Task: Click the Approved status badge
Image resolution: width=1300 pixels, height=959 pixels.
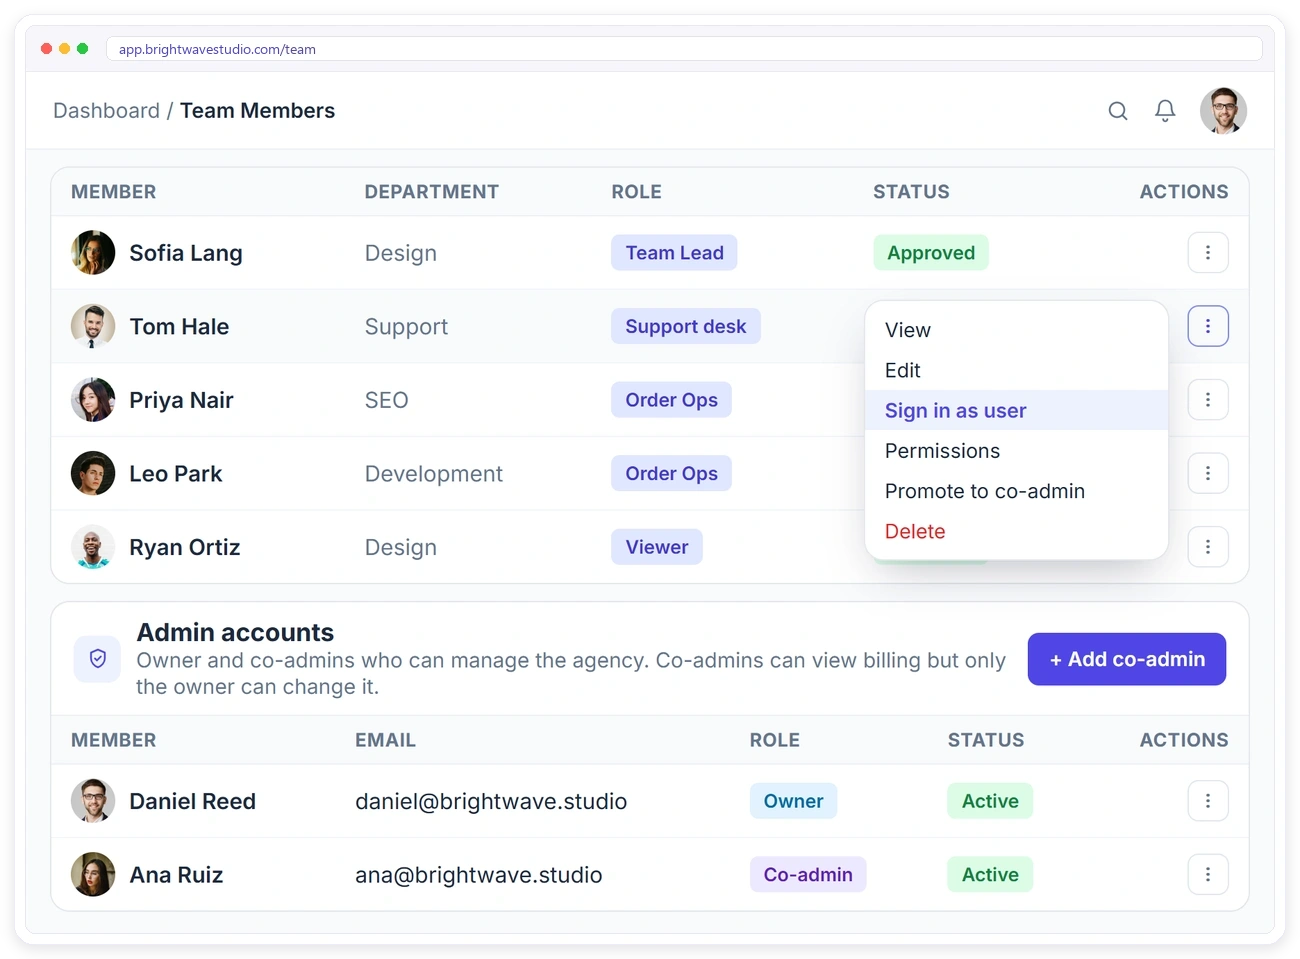Action: tap(931, 253)
